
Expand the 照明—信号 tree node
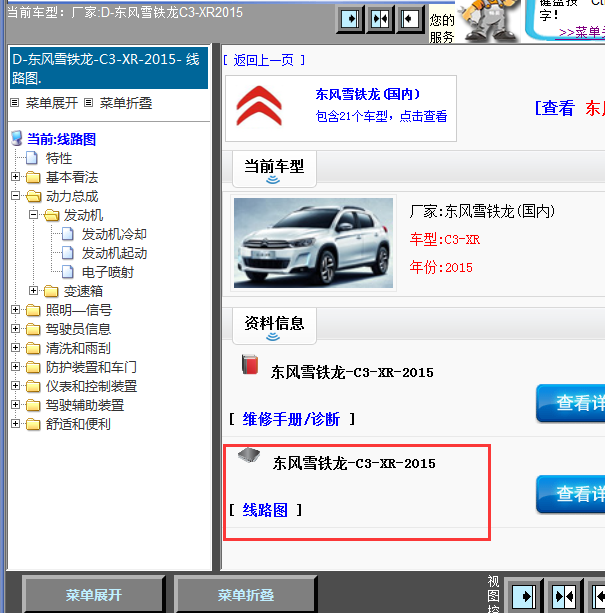pyautogui.click(x=15, y=310)
